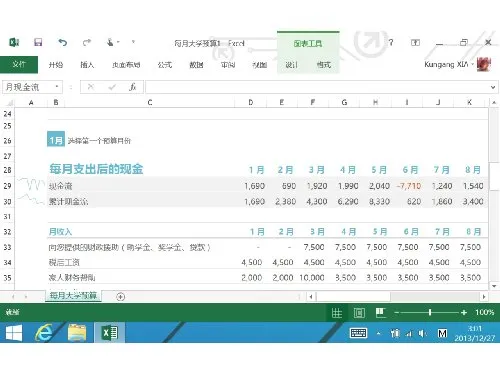Open the Chart Tools Format tab
500x375 pixels.
click(x=324, y=65)
